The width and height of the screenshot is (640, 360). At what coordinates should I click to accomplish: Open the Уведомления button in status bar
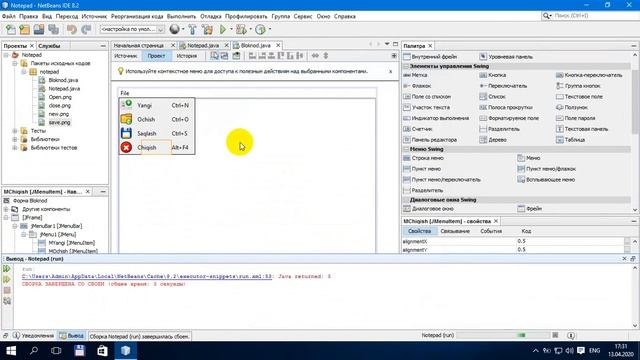point(33,336)
